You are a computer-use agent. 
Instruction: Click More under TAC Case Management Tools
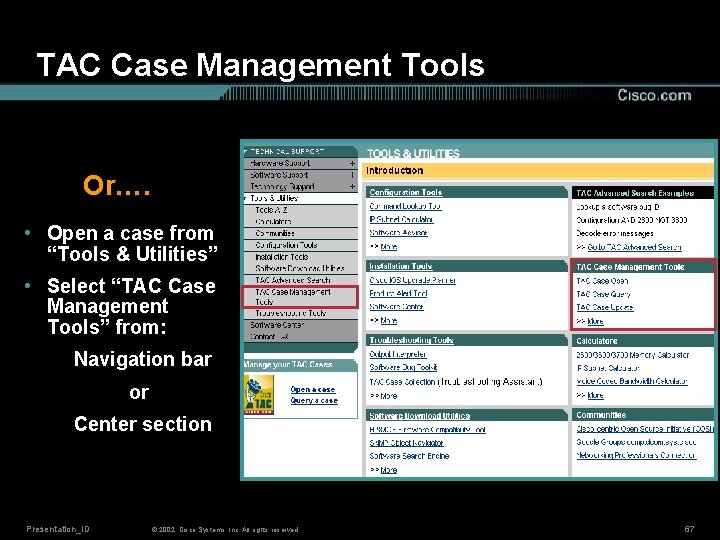[595, 321]
